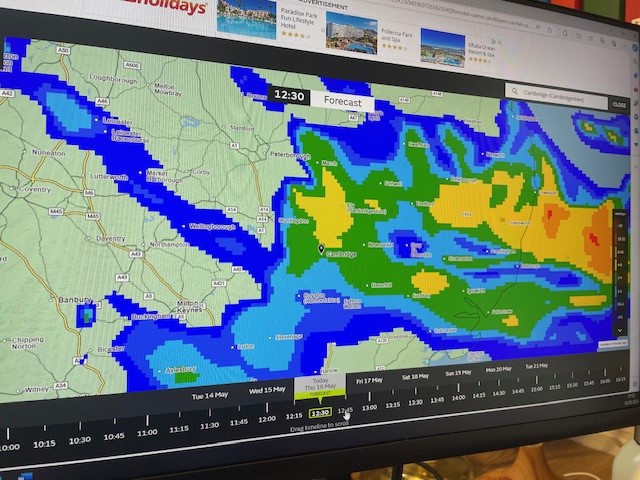Click the Cambridge location pin on map

click(x=321, y=249)
